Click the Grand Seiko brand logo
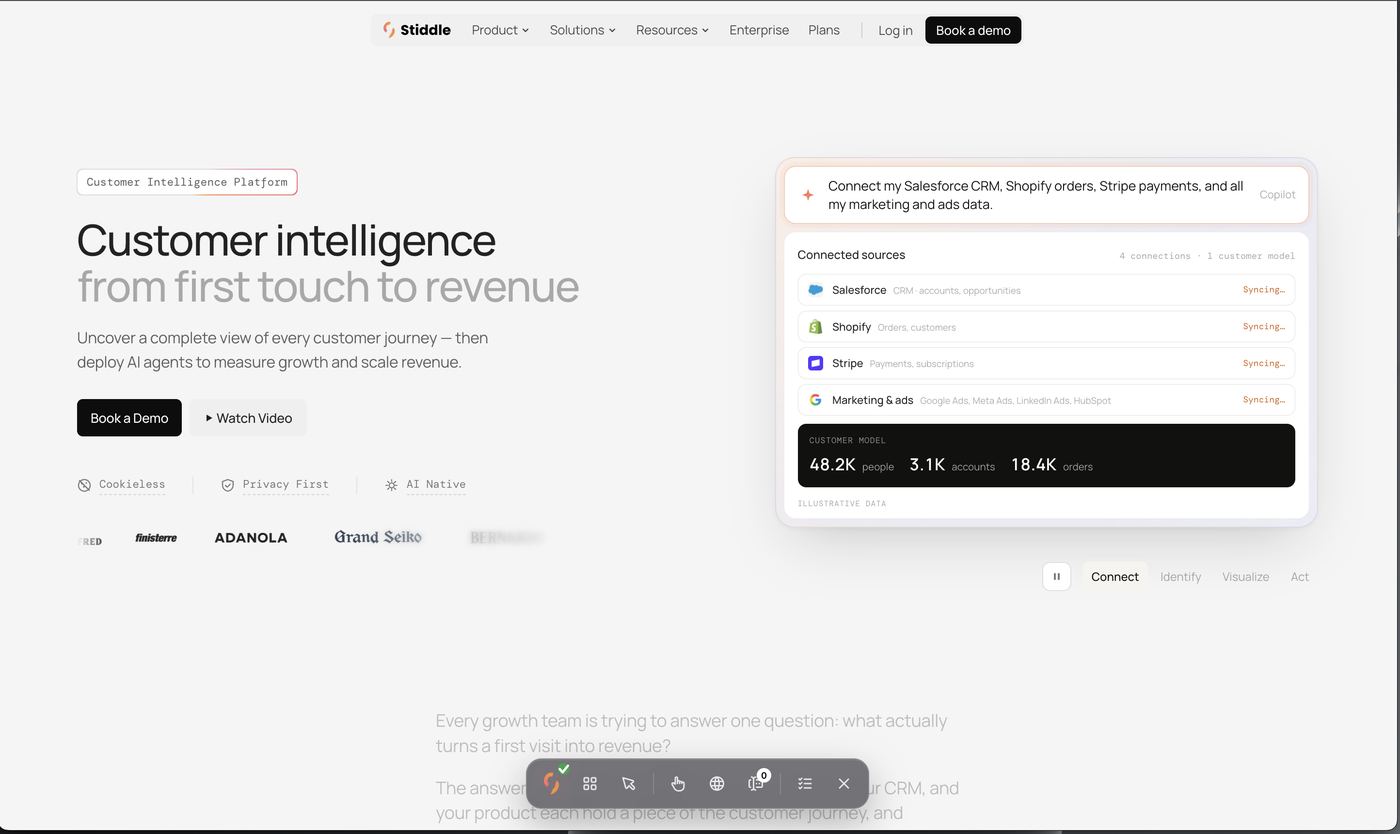The image size is (1400, 834). (x=378, y=537)
